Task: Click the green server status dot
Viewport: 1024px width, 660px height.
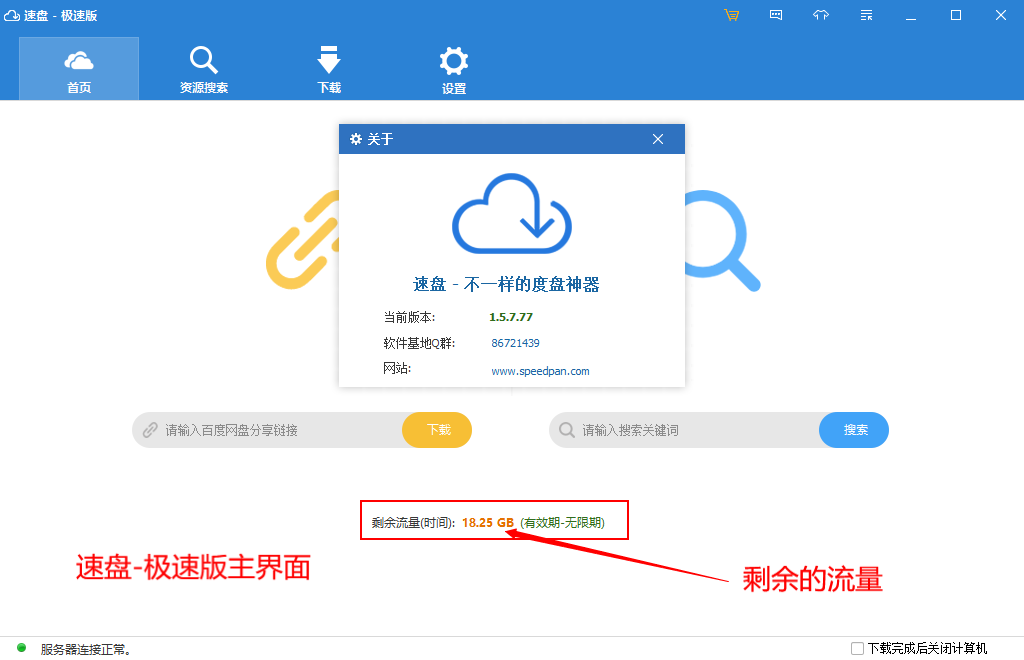Action: pos(22,648)
